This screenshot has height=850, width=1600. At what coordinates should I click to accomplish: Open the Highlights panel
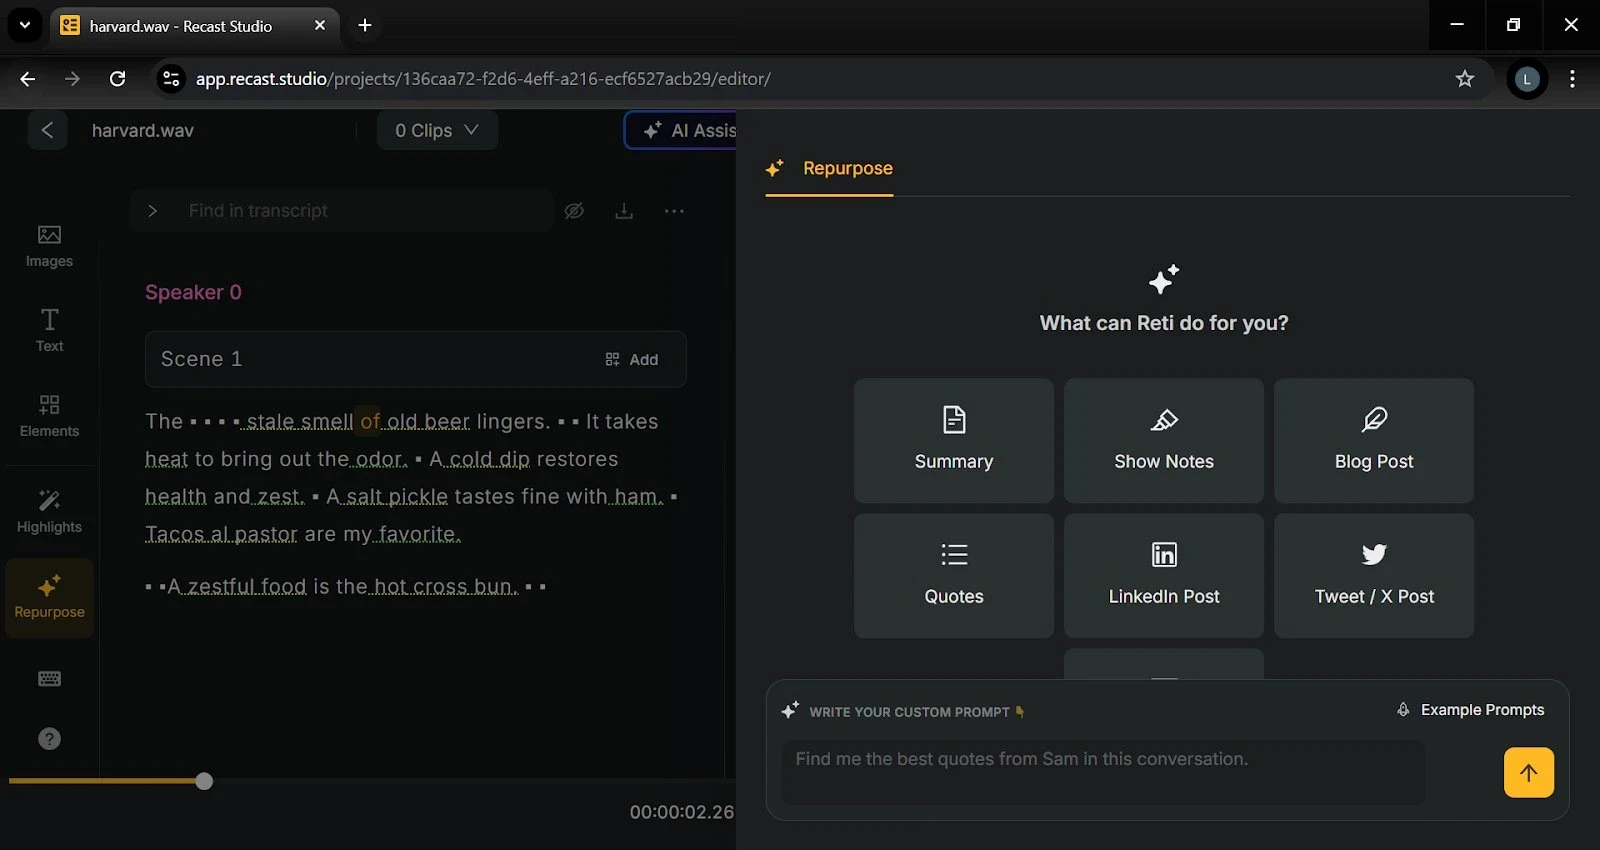point(49,511)
